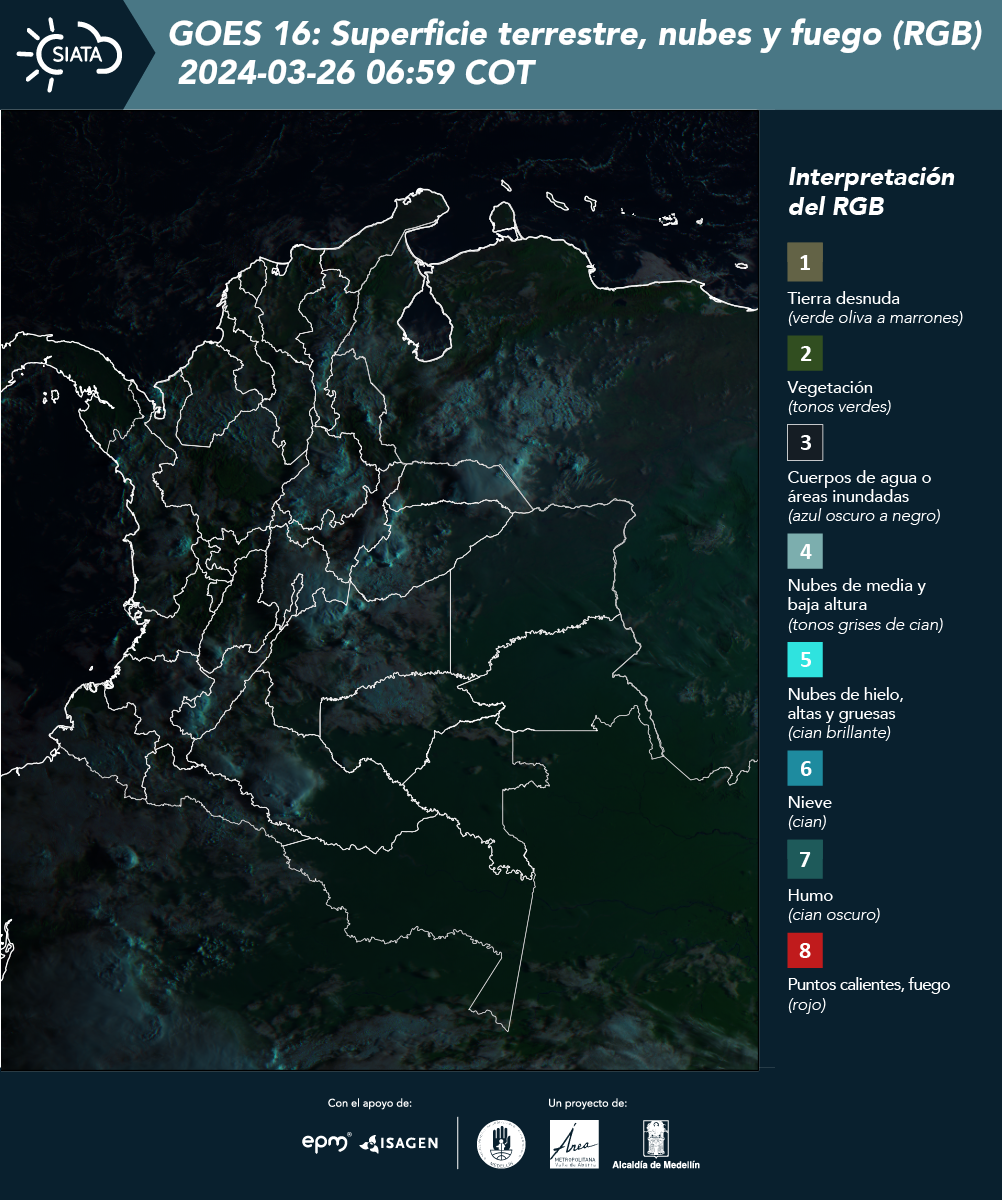Click the heading "Interpretación del RGB"
The image size is (1002, 1200).
[x=871, y=192]
